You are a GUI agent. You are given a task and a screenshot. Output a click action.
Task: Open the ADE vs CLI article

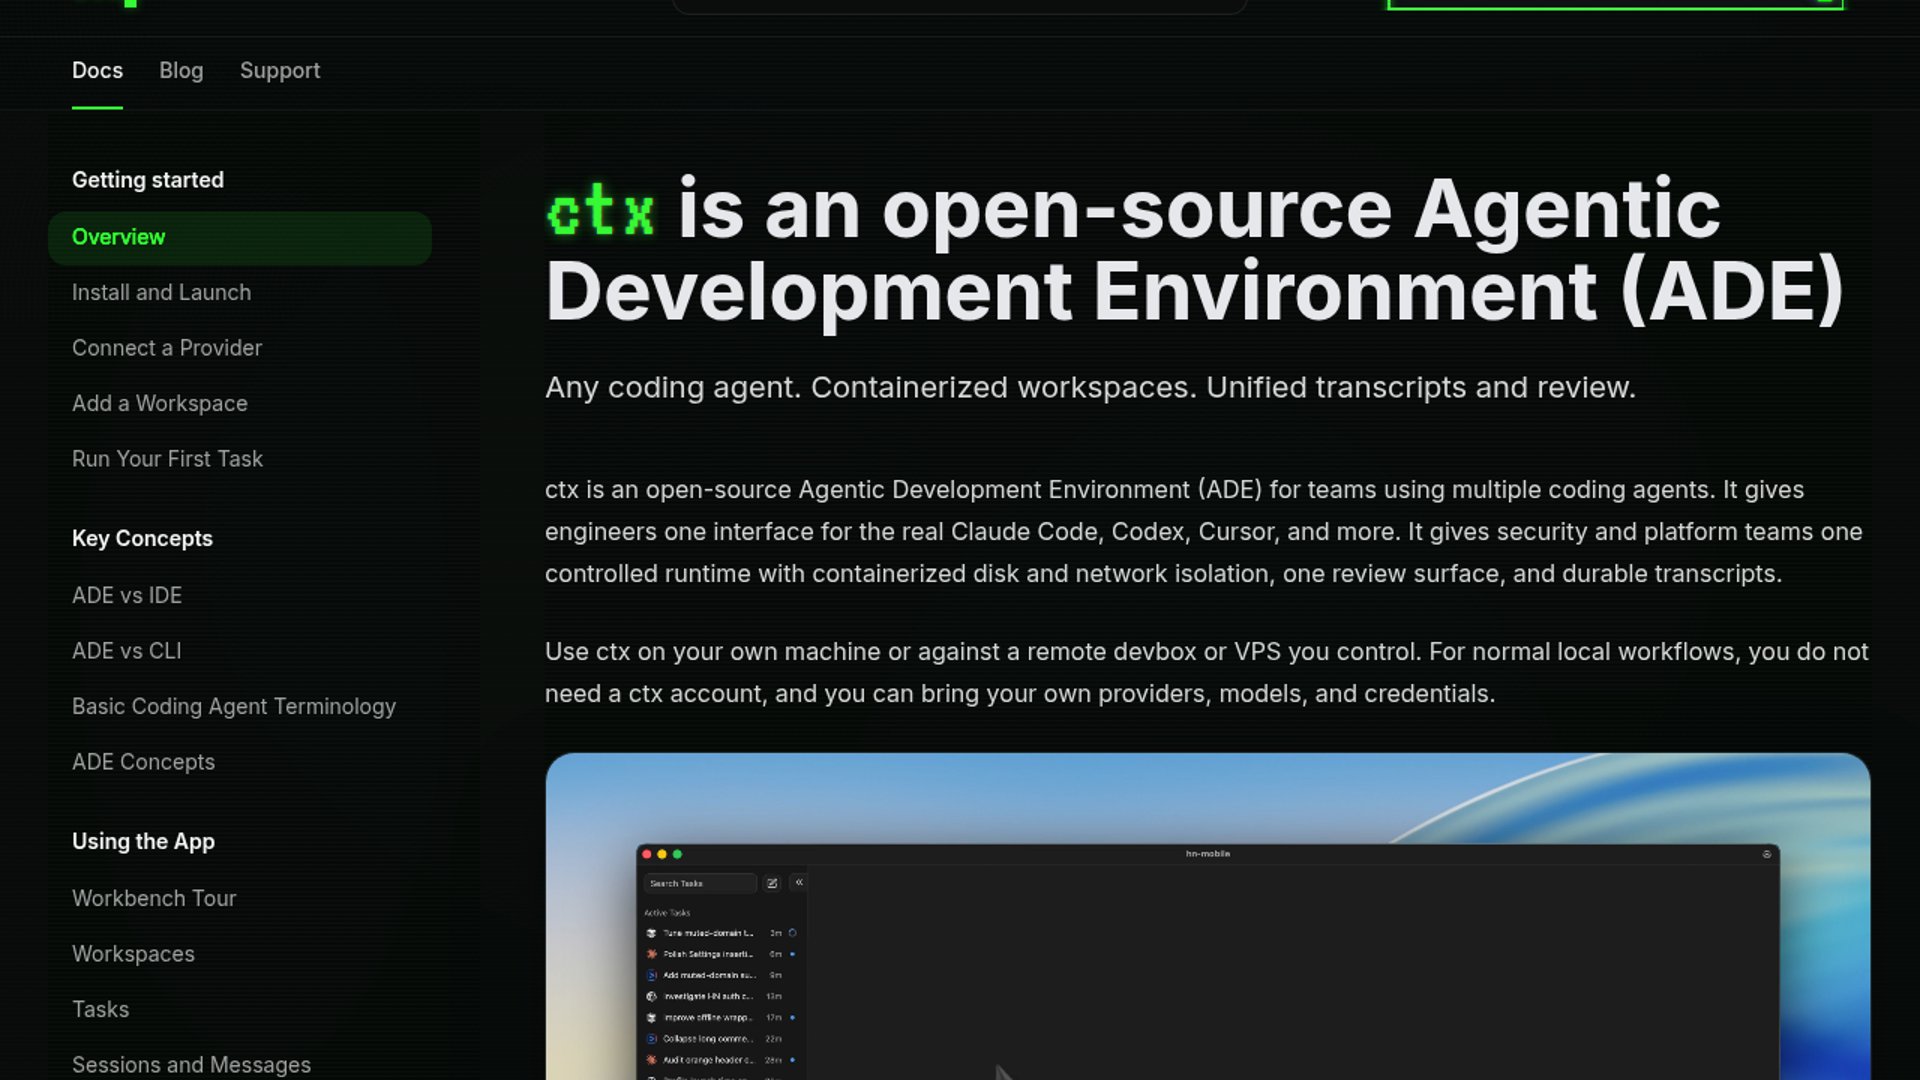coord(127,651)
